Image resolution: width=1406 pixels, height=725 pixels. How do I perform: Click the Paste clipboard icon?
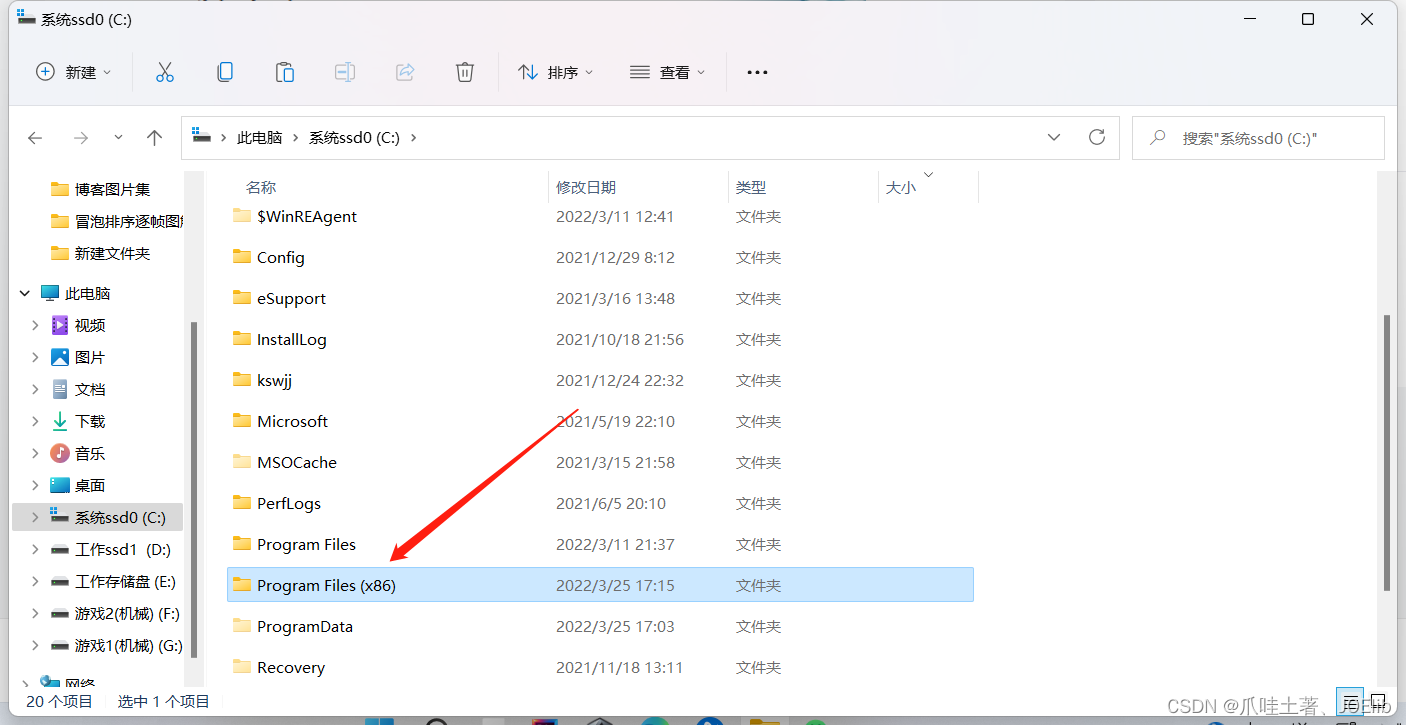click(x=285, y=72)
